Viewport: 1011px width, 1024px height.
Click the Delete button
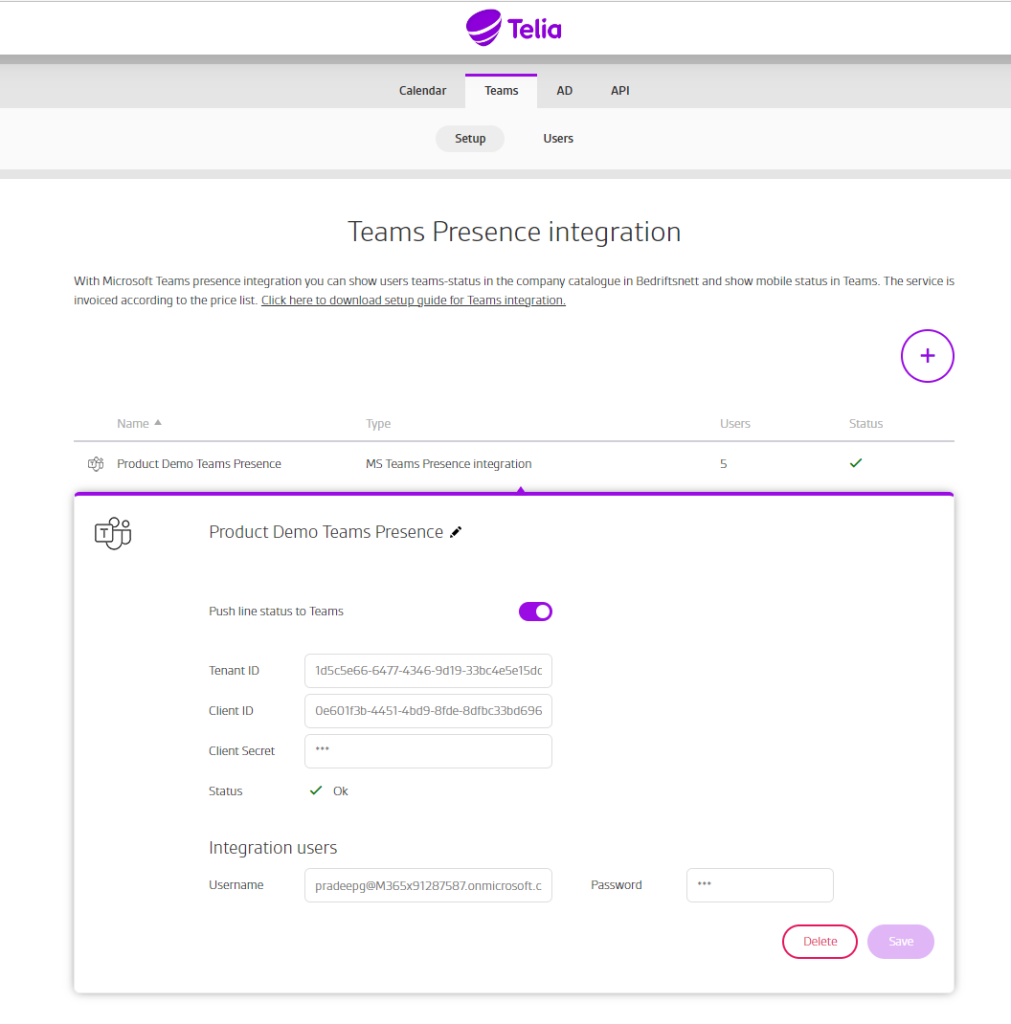pyautogui.click(x=819, y=941)
